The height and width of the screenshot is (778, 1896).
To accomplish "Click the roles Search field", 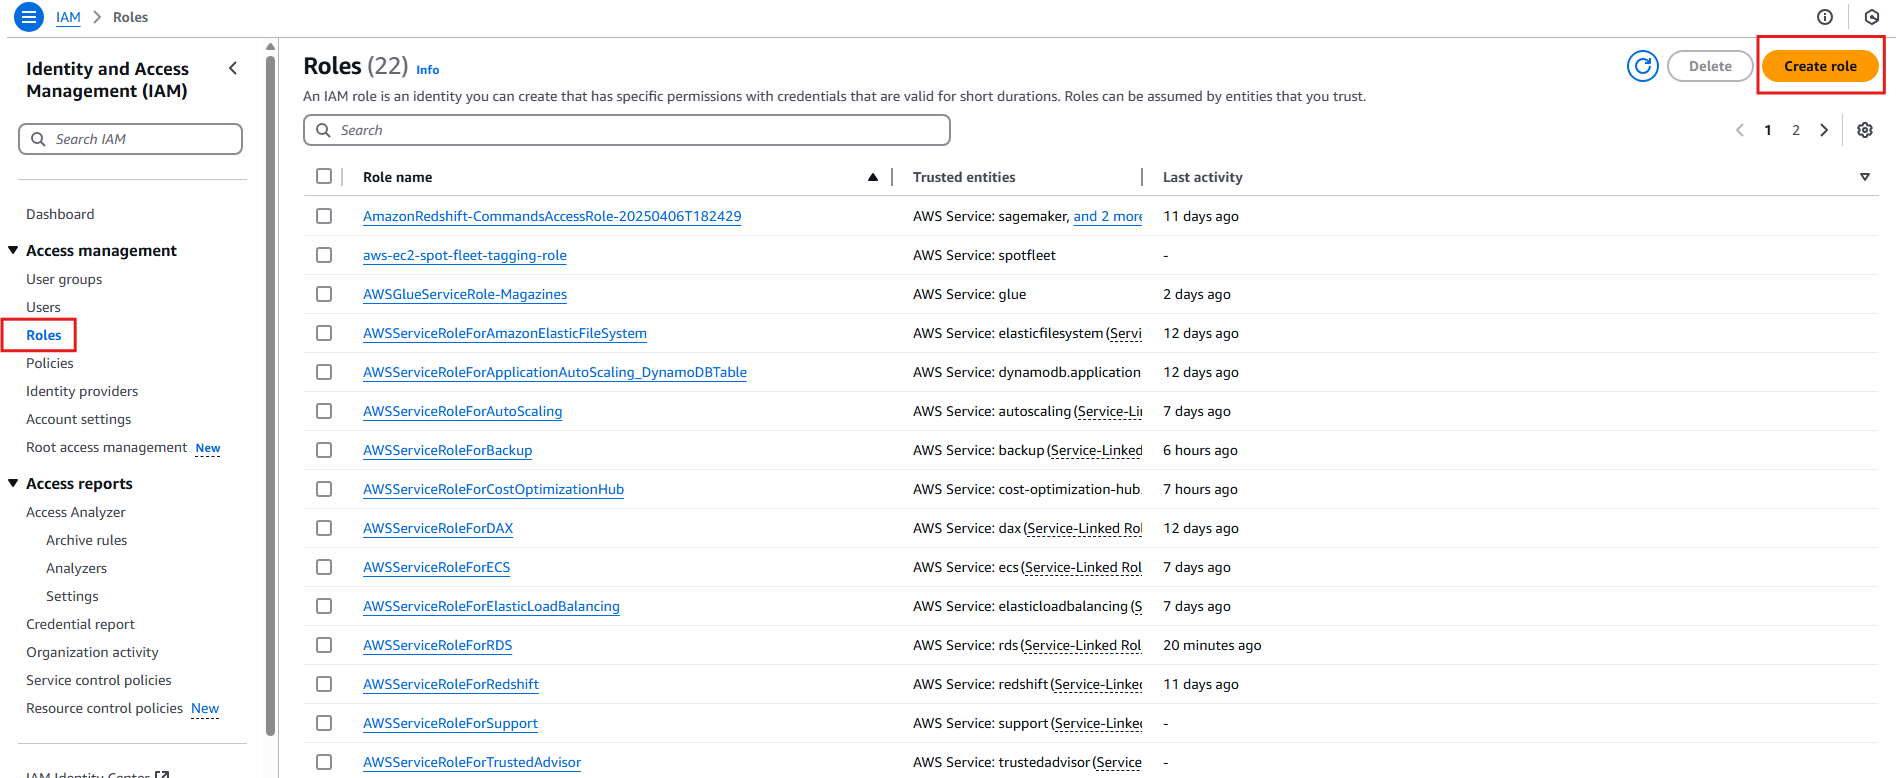I will coord(627,130).
